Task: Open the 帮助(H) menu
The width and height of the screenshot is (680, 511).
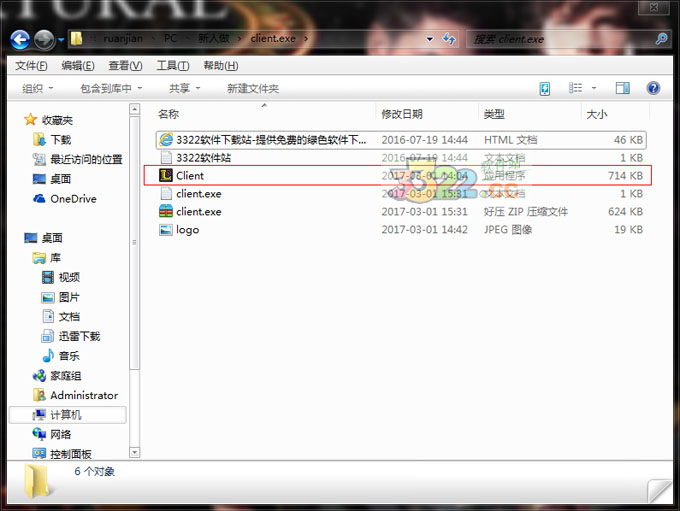Action: click(x=221, y=66)
